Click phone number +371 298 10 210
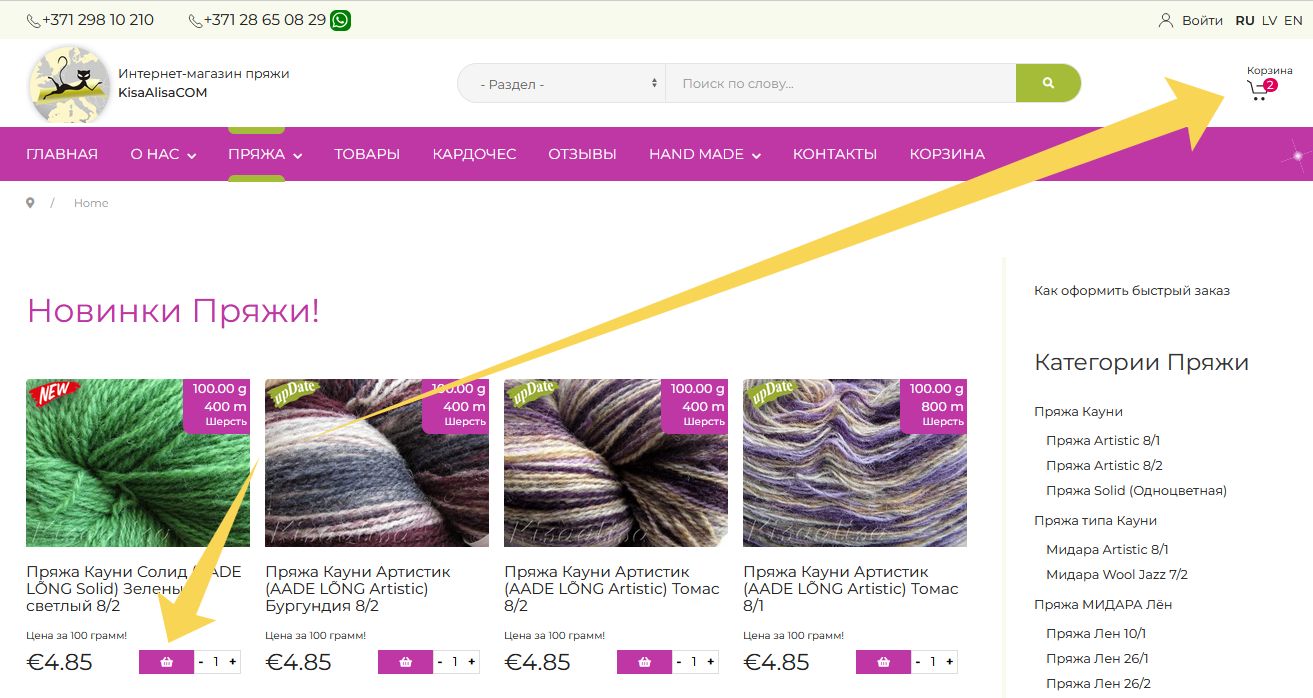 point(98,20)
